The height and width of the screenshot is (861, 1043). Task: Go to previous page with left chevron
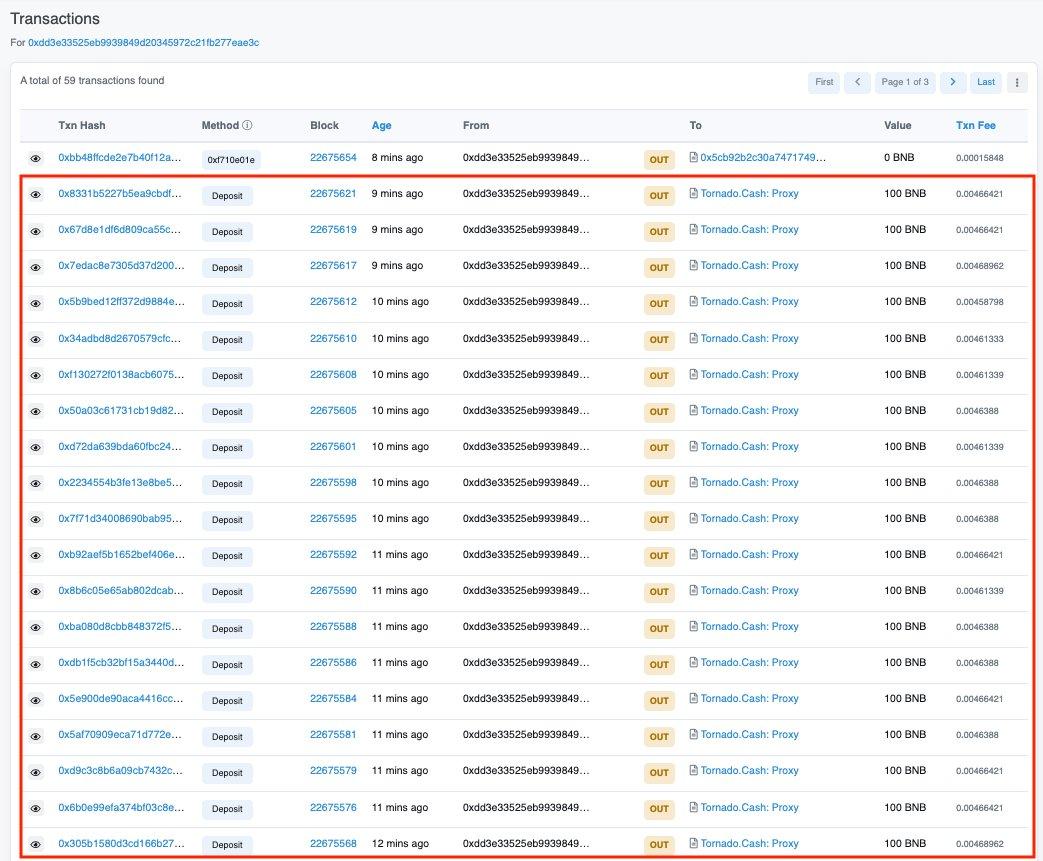pos(857,82)
